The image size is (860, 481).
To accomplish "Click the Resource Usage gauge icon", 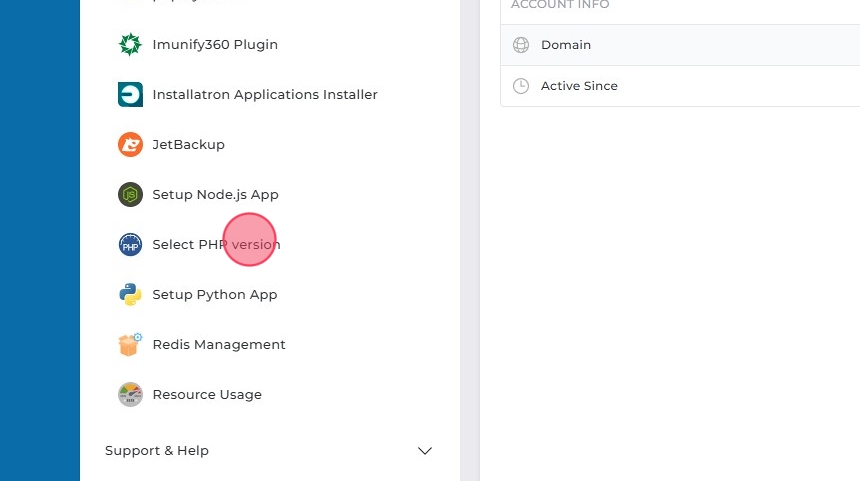I will [130, 395].
